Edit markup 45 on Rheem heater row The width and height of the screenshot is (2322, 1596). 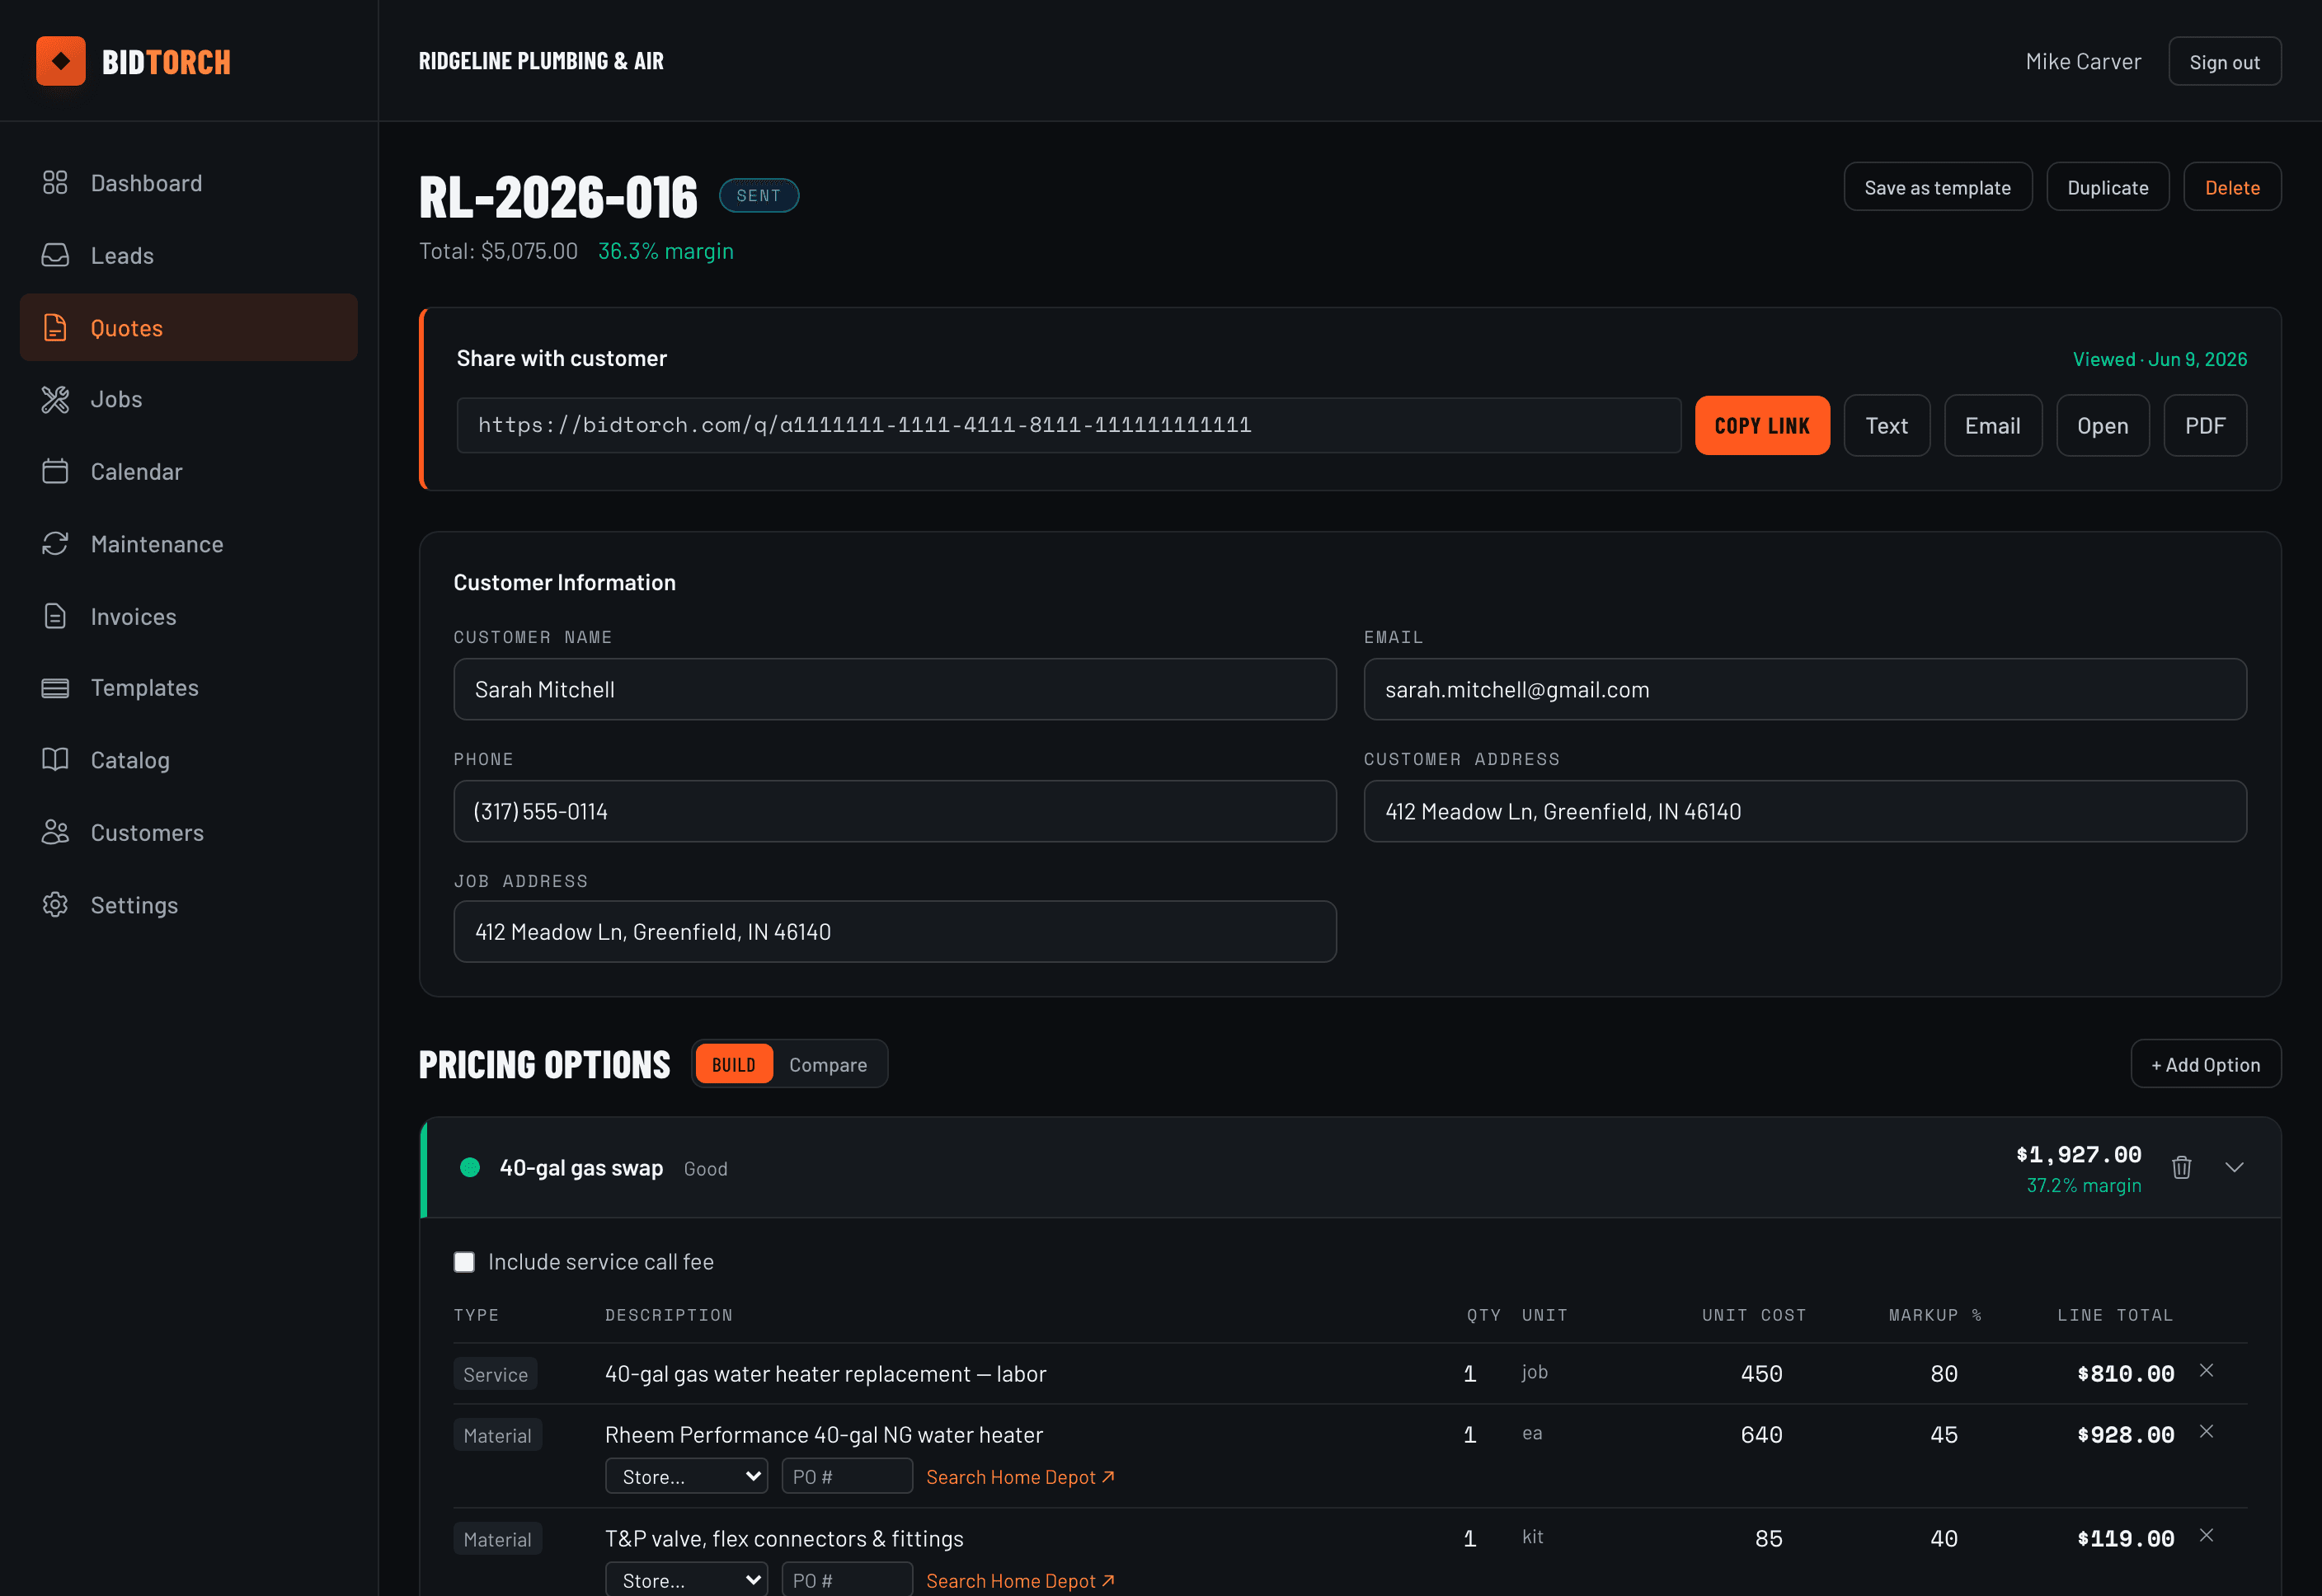(x=1943, y=1435)
